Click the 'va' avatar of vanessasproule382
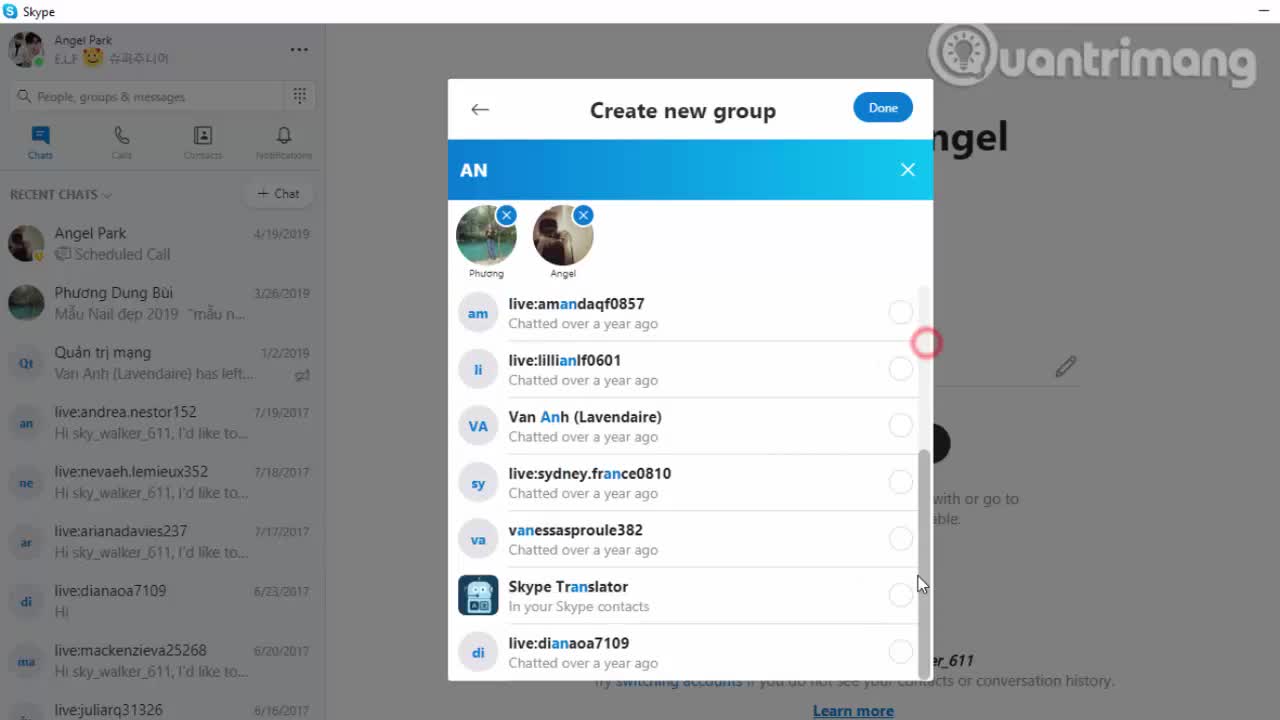Viewport: 1280px width, 720px height. tap(478, 539)
